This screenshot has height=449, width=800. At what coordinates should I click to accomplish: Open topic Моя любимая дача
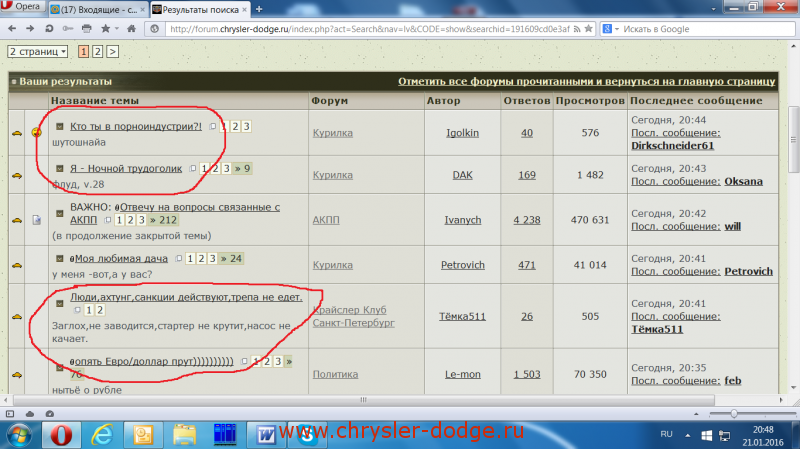click(121, 259)
